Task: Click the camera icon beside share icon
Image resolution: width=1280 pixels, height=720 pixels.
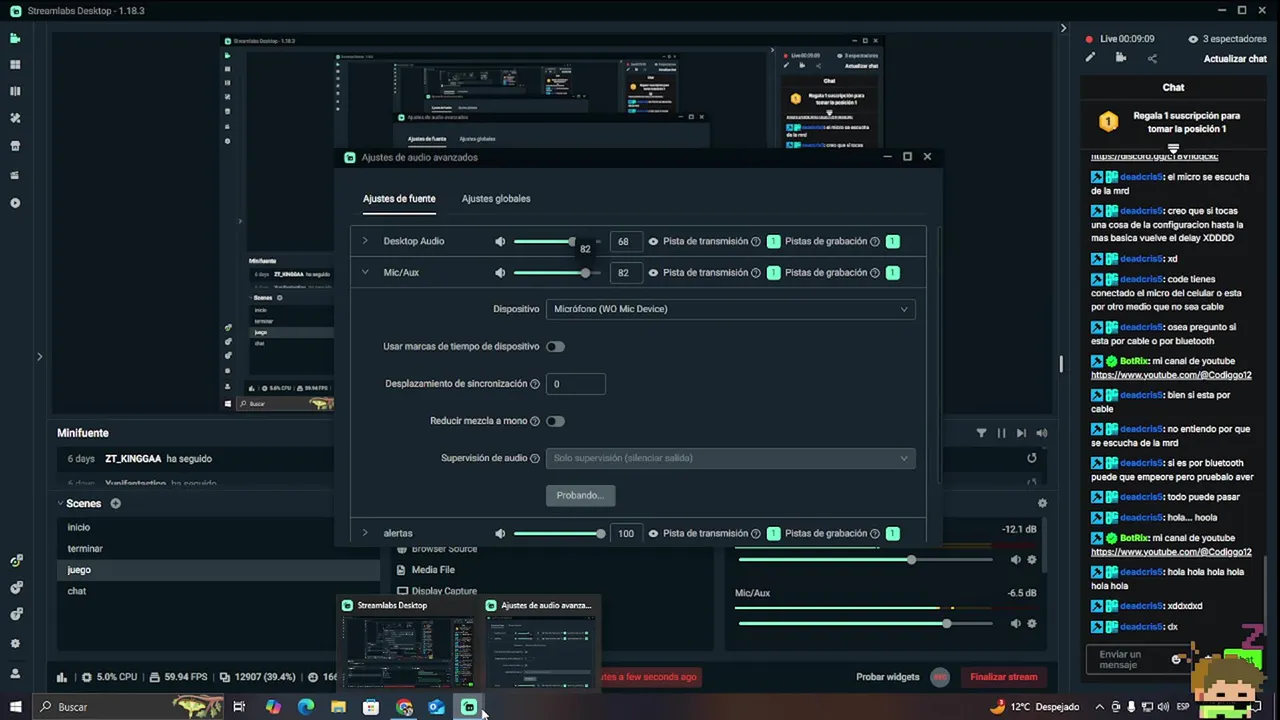Action: click(1121, 58)
